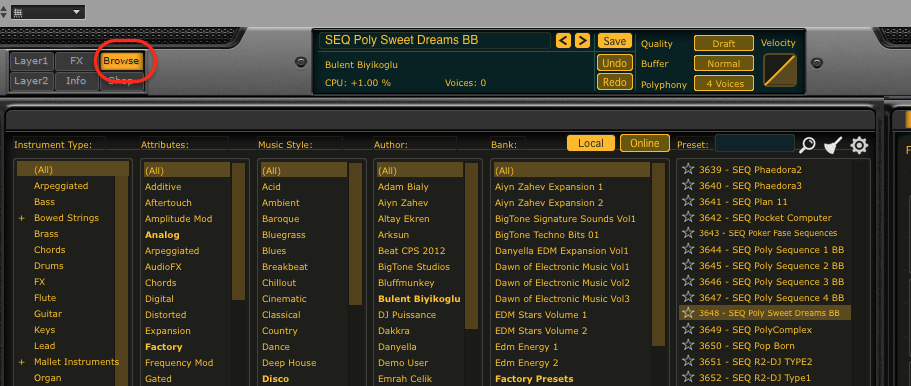911x386 pixels.
Task: Expand Mallet Instruments instrument type
Action: tap(22, 362)
